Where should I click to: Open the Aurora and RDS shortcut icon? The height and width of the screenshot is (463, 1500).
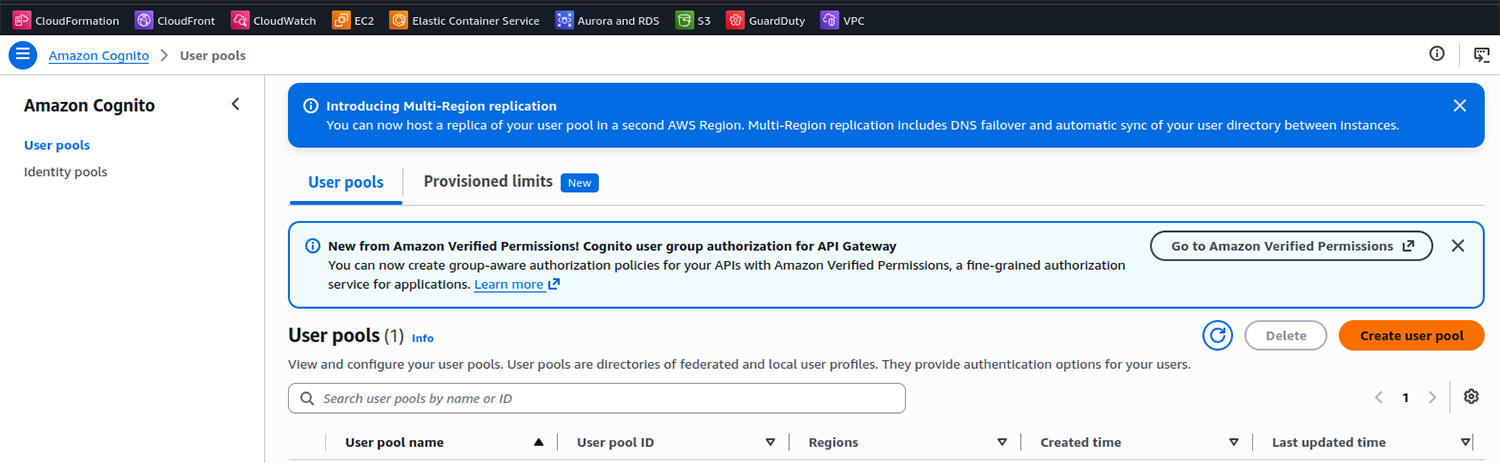[564, 20]
